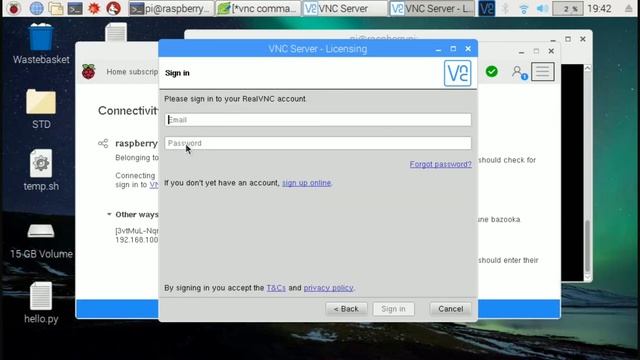640x360 pixels.
Task: Open the VNC Server hamburger menu
Action: (x=542, y=72)
